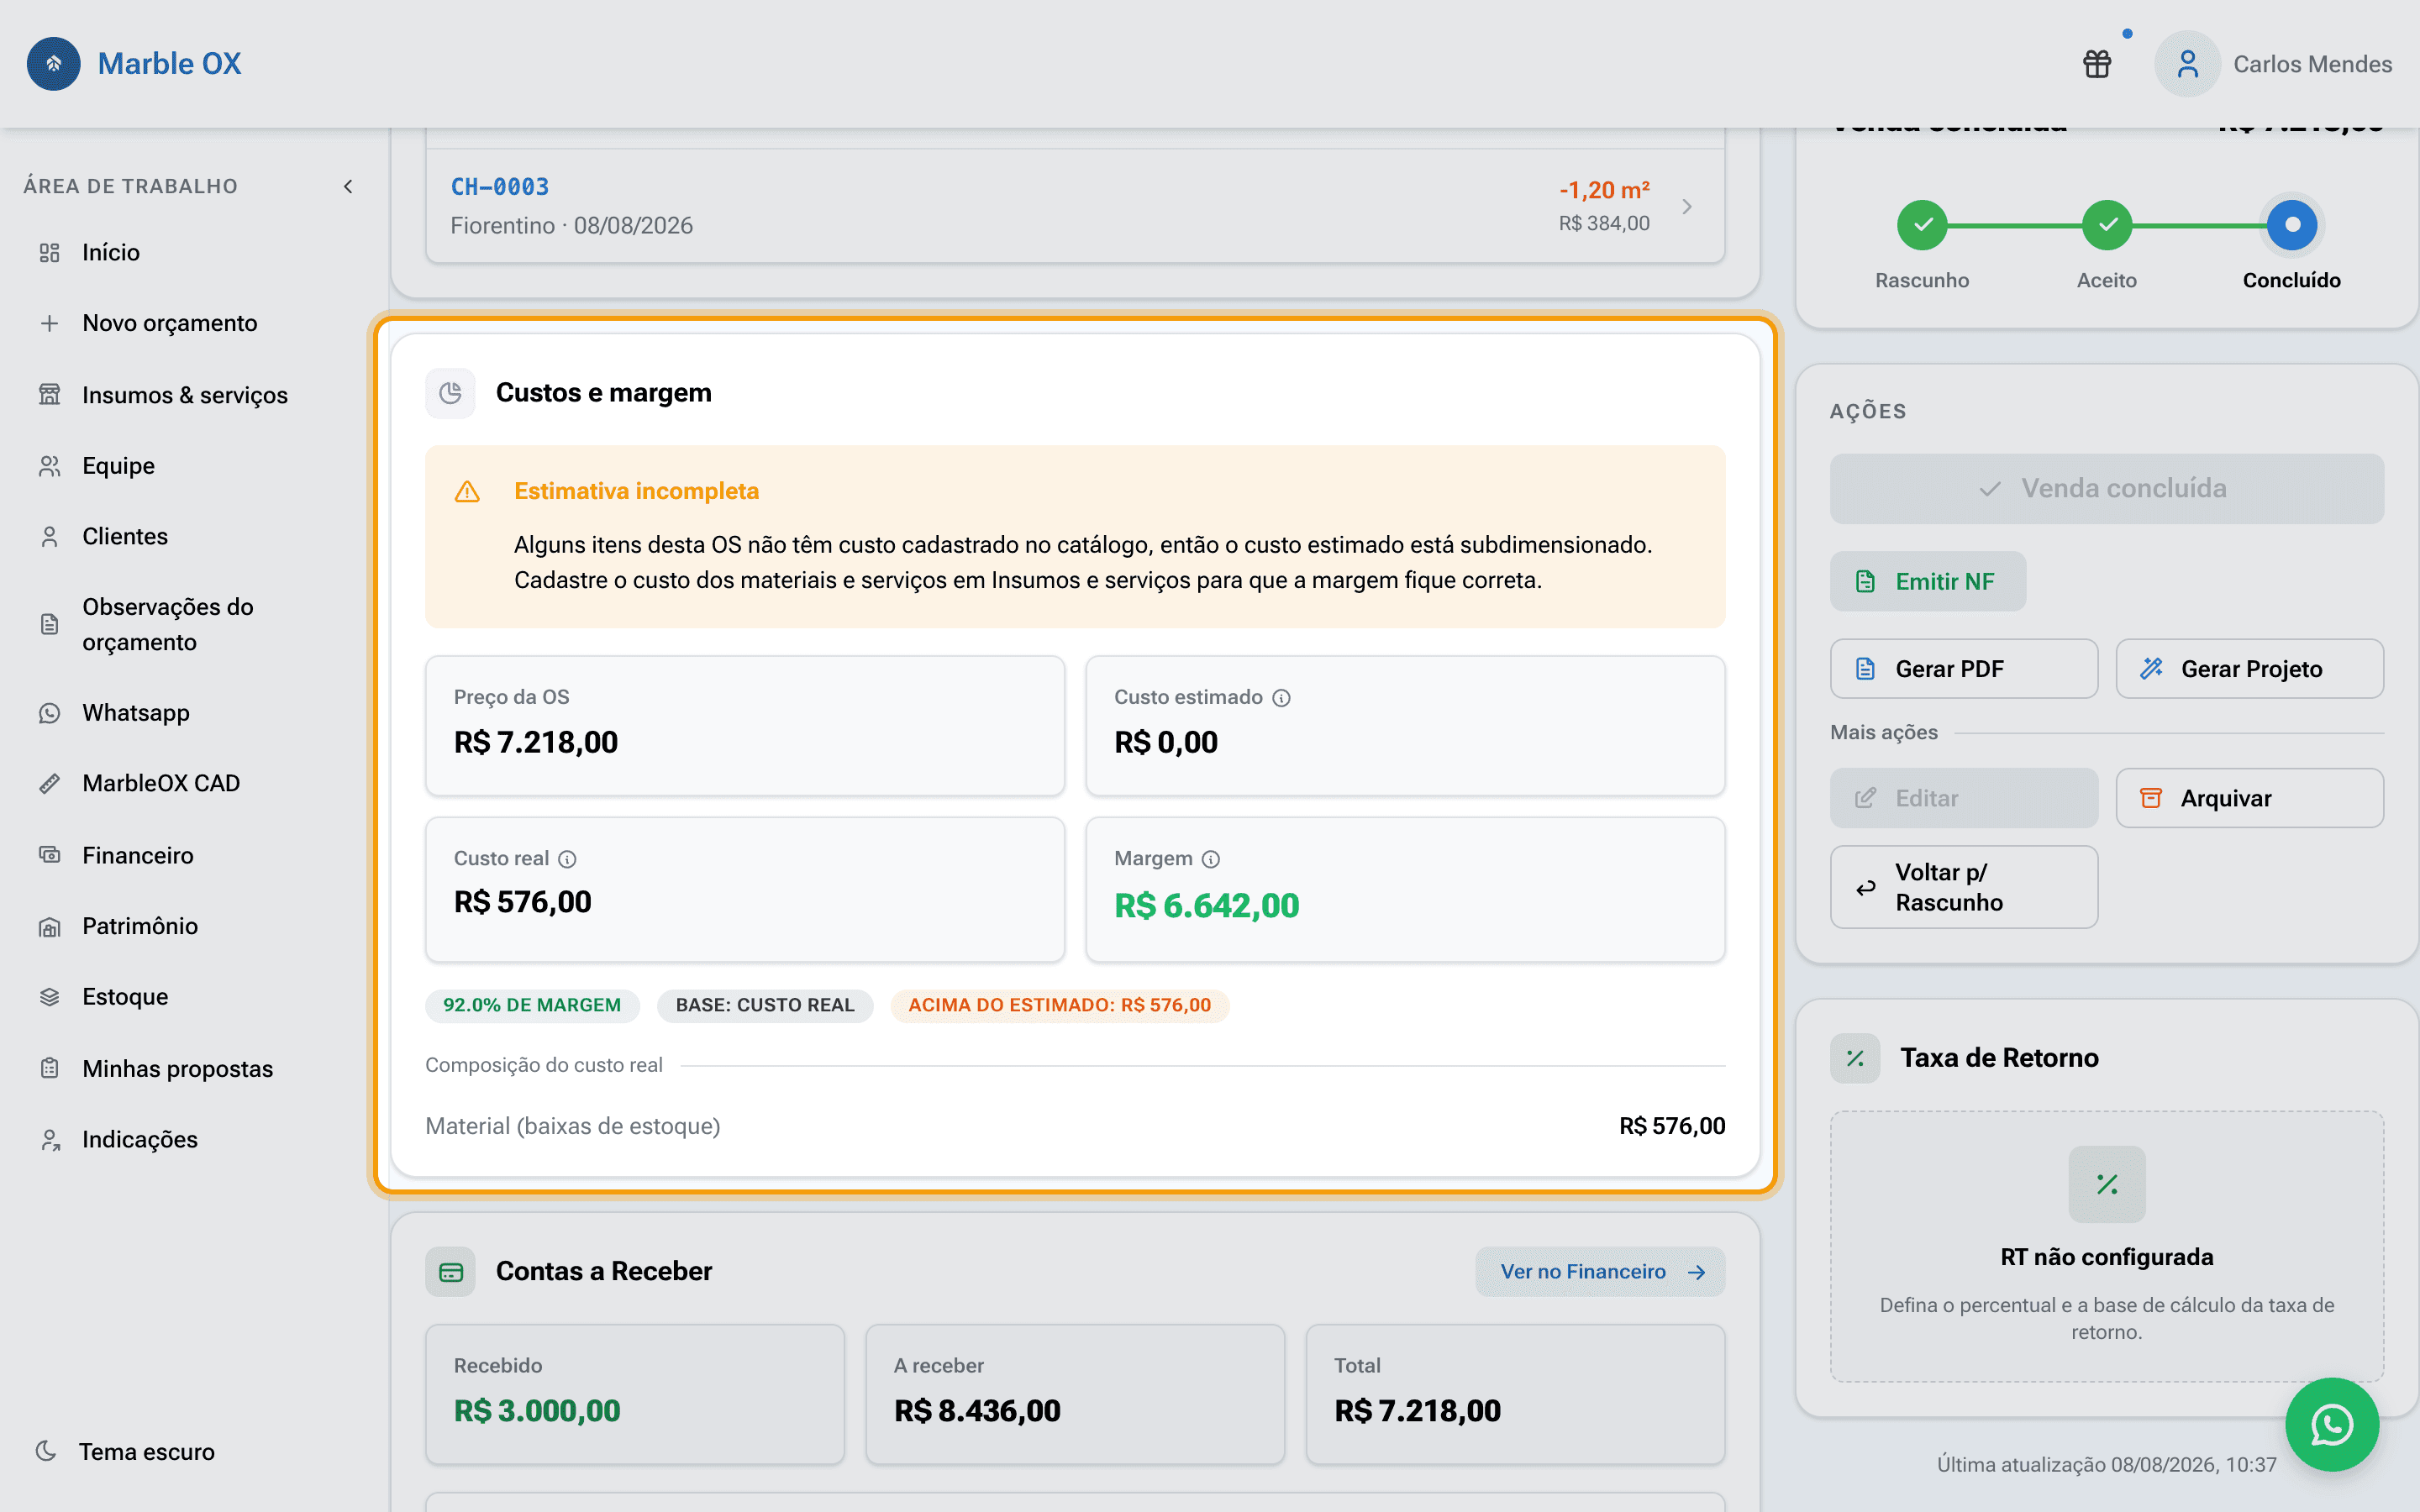The width and height of the screenshot is (2420, 1512).
Task: Click the Aceito step circle
Action: tap(2107, 224)
